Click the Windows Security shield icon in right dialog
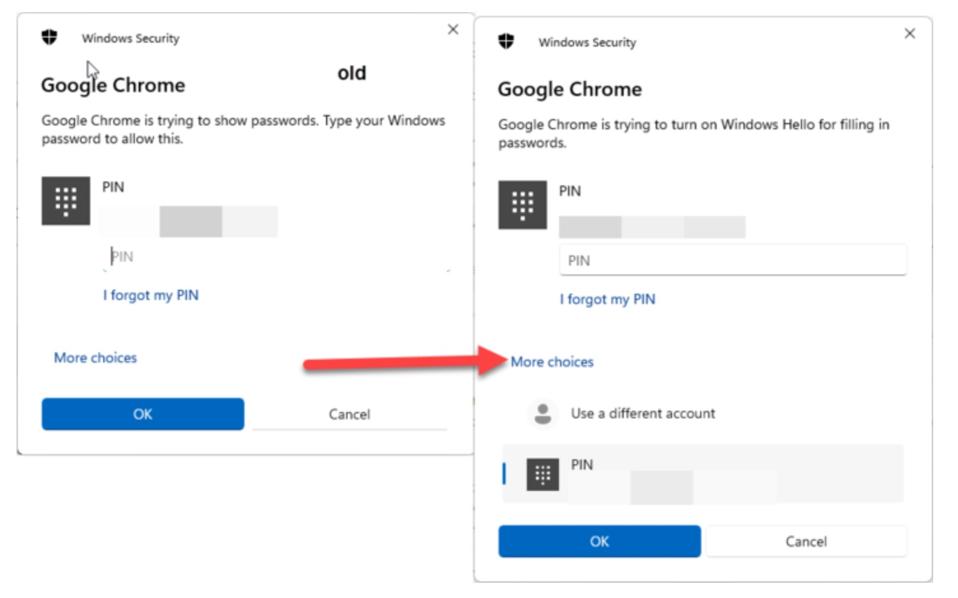Screen dimensions: 958x598 coord(506,42)
